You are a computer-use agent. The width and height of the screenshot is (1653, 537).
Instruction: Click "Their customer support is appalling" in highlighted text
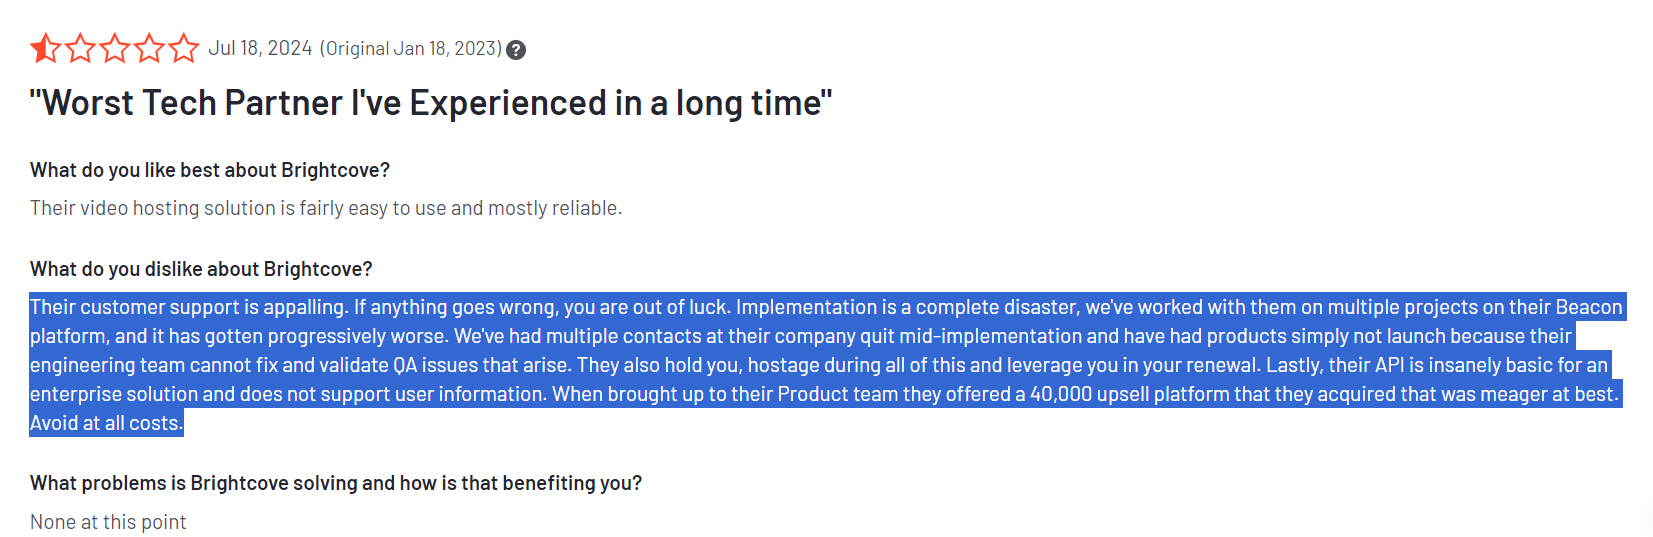189,307
